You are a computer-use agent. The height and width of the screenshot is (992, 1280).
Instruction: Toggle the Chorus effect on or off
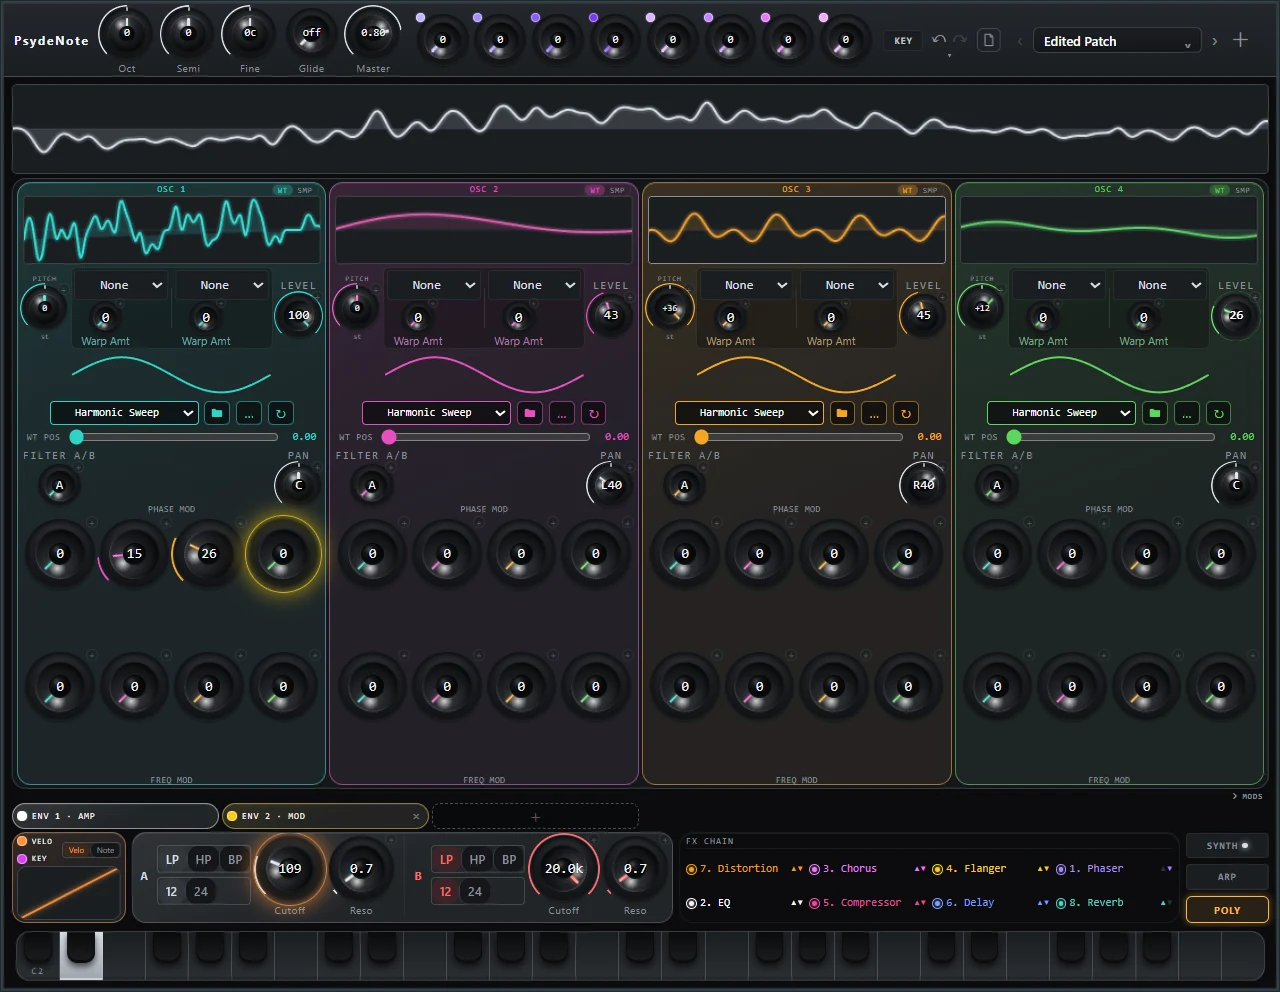814,869
